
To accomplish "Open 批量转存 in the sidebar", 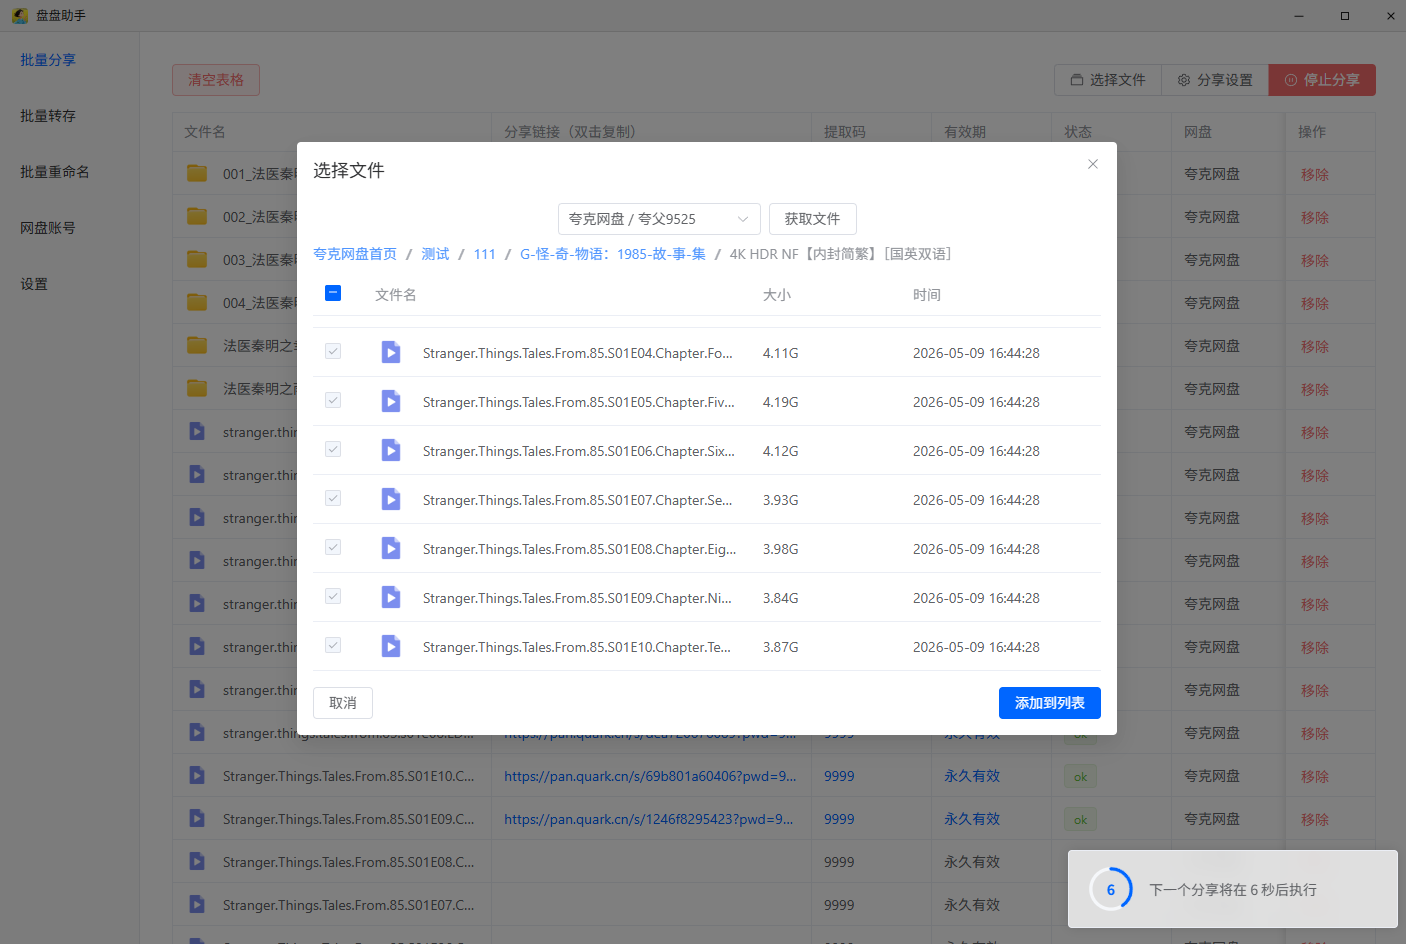I will [x=48, y=116].
